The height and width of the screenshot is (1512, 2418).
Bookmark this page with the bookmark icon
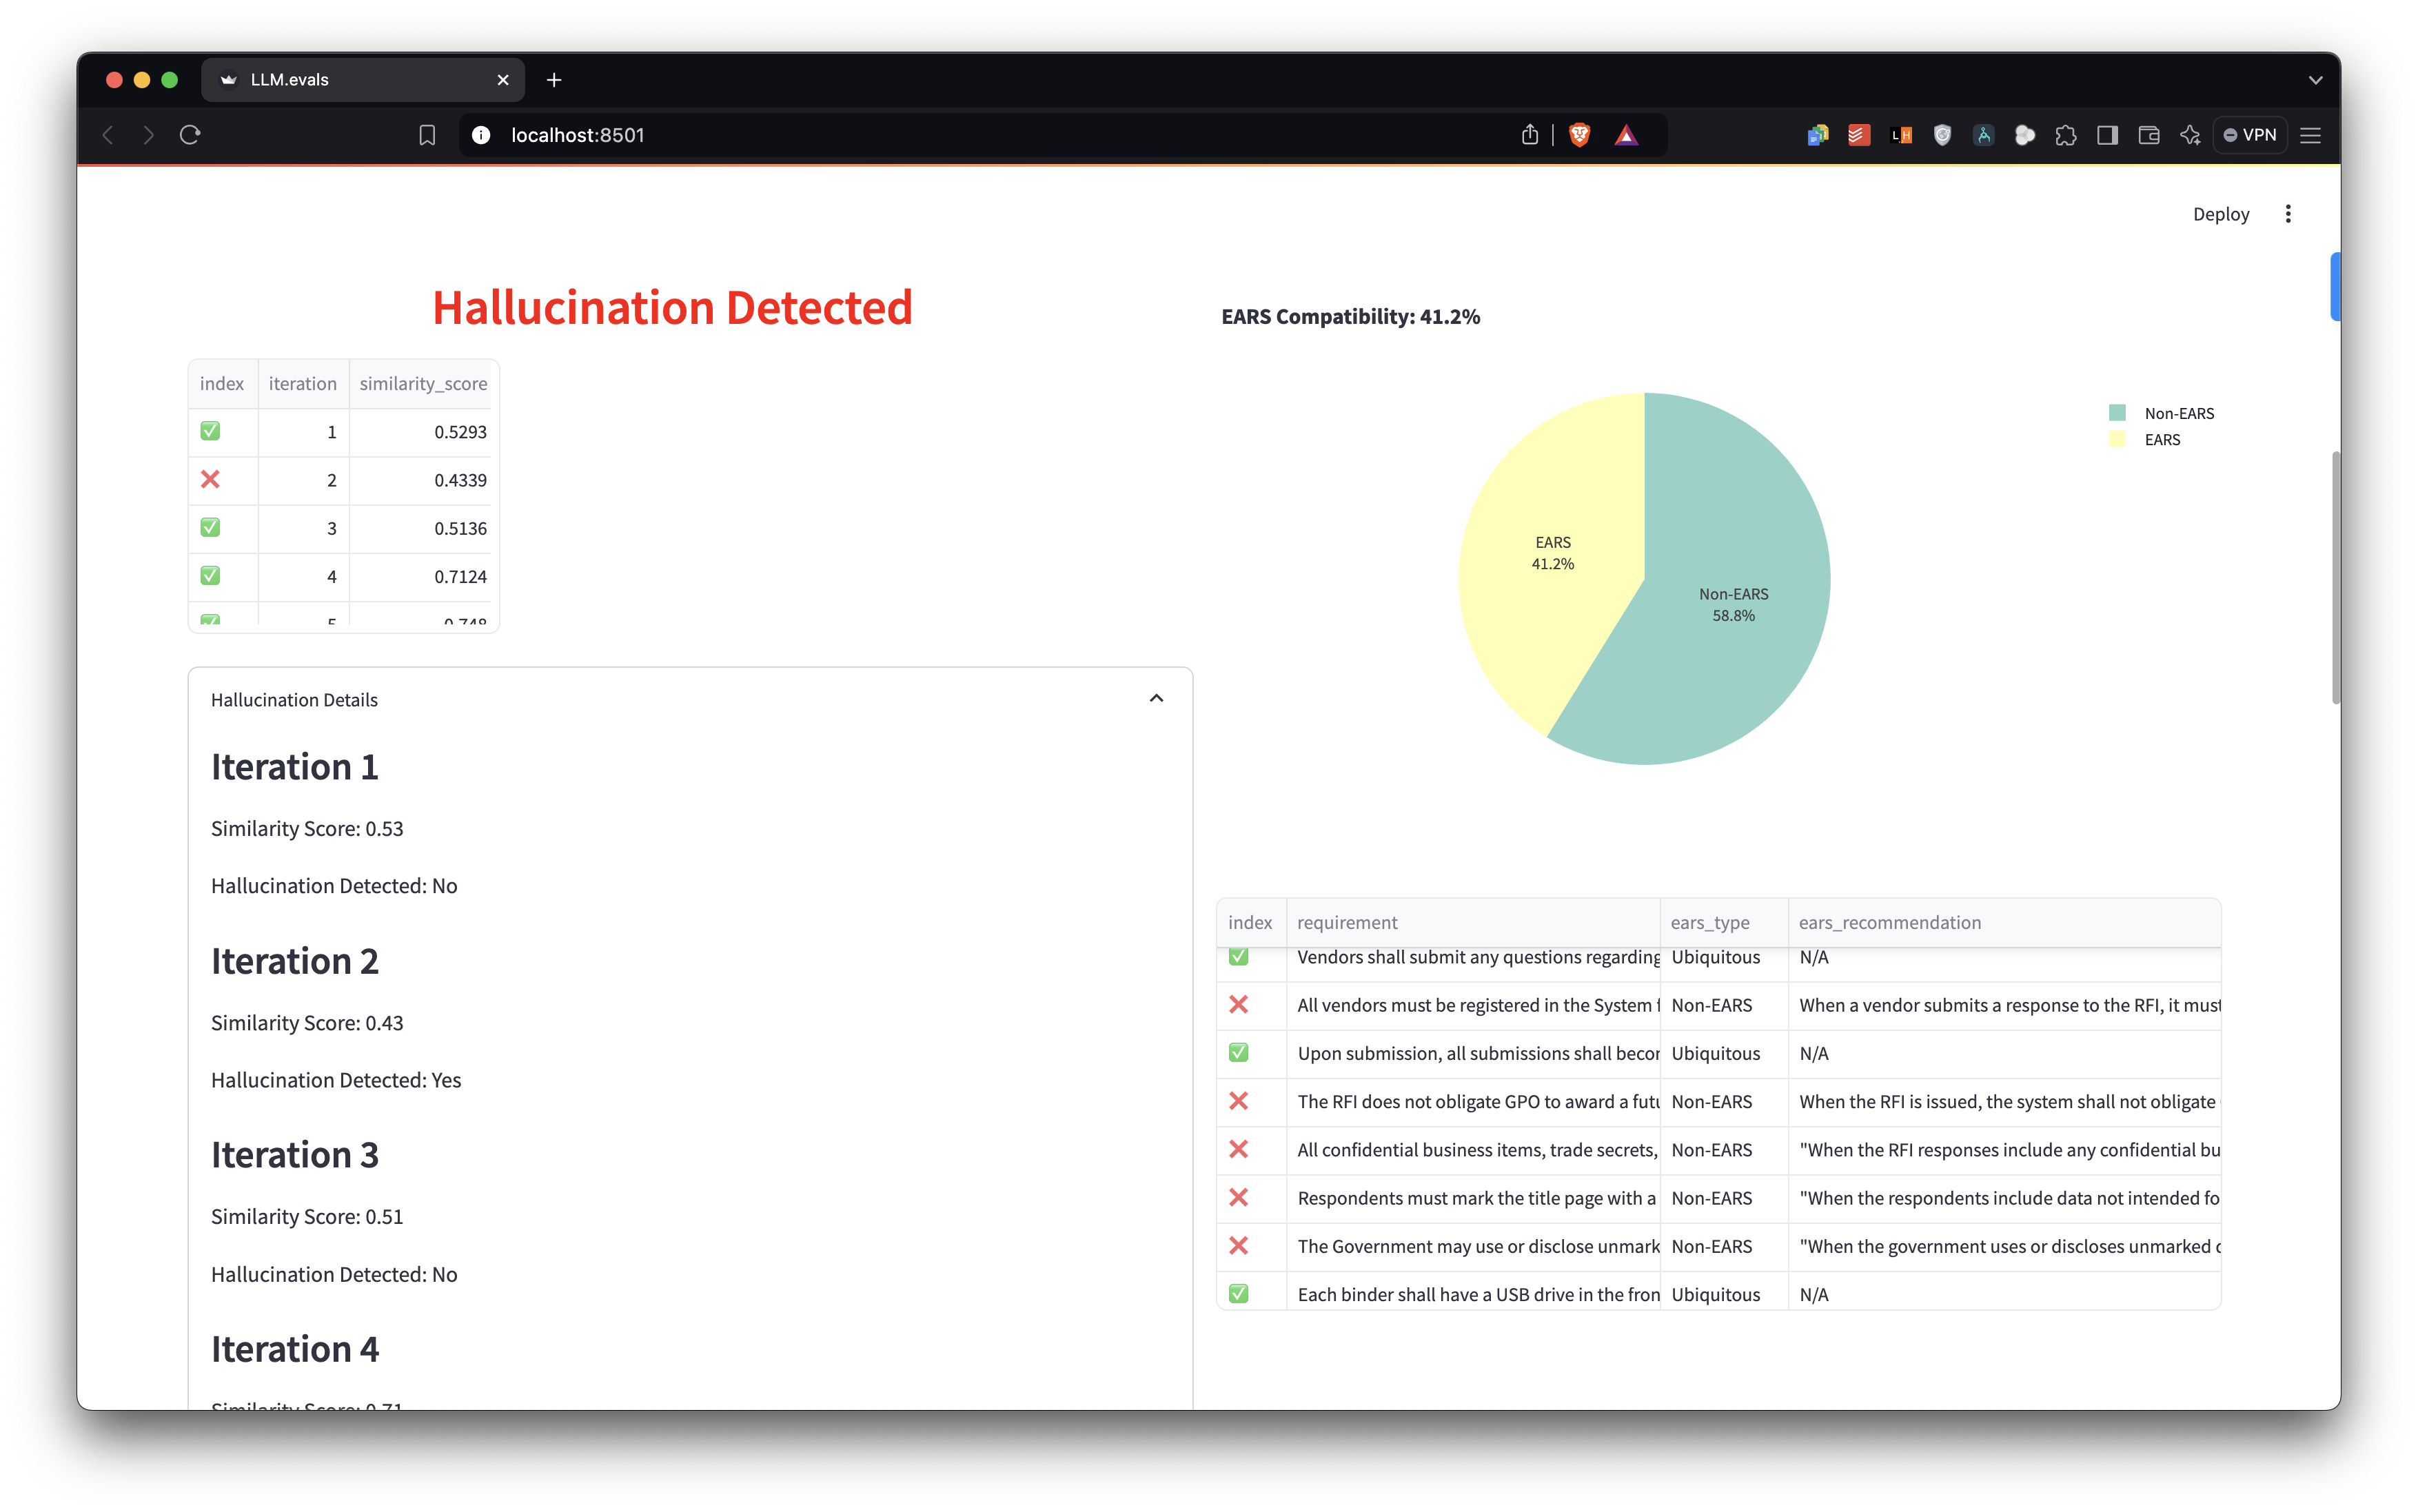(427, 135)
